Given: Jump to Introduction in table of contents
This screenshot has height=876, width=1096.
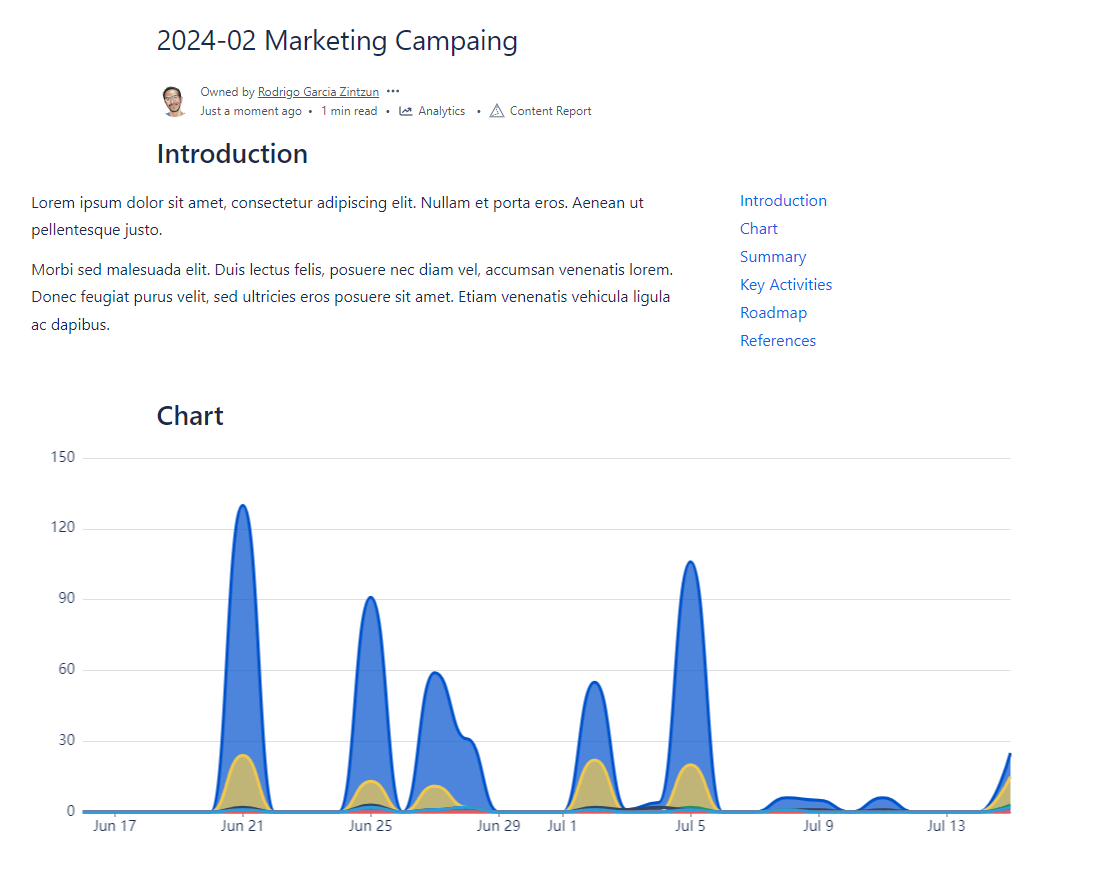Looking at the screenshot, I should click(x=783, y=201).
